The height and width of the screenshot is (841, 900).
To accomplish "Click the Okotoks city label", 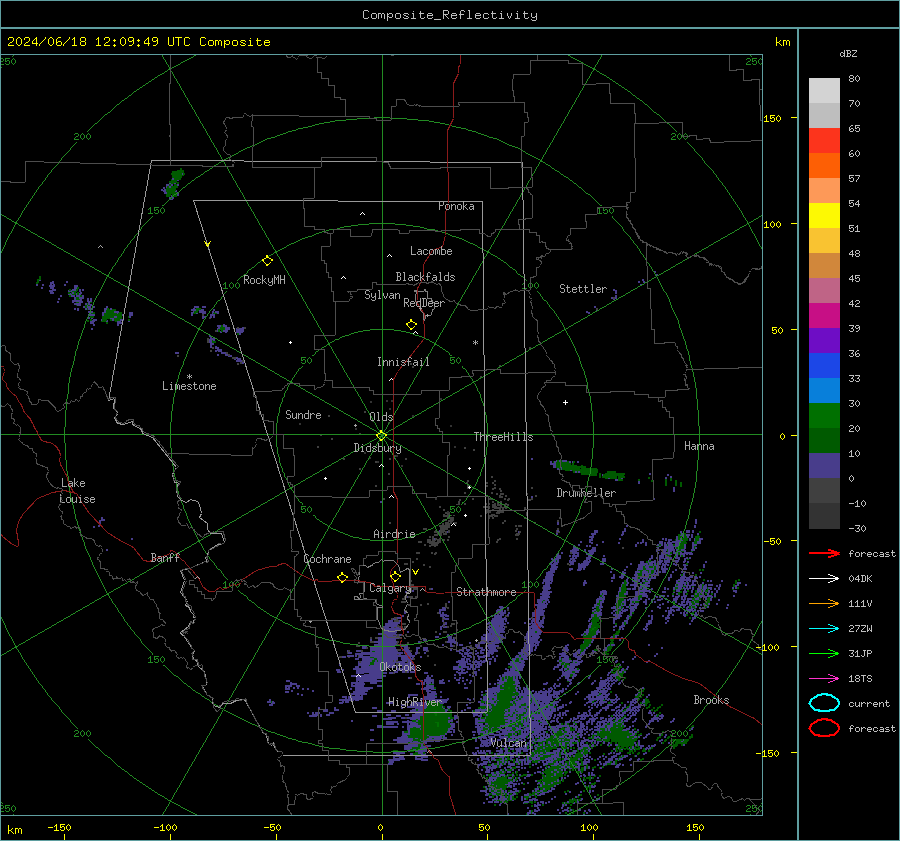I will 400,667.
